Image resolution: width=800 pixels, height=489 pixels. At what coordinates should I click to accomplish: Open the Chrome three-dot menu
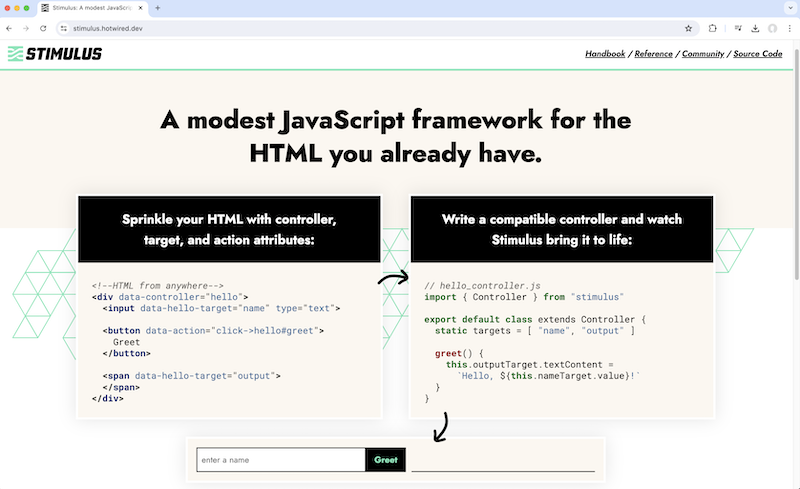click(789, 28)
